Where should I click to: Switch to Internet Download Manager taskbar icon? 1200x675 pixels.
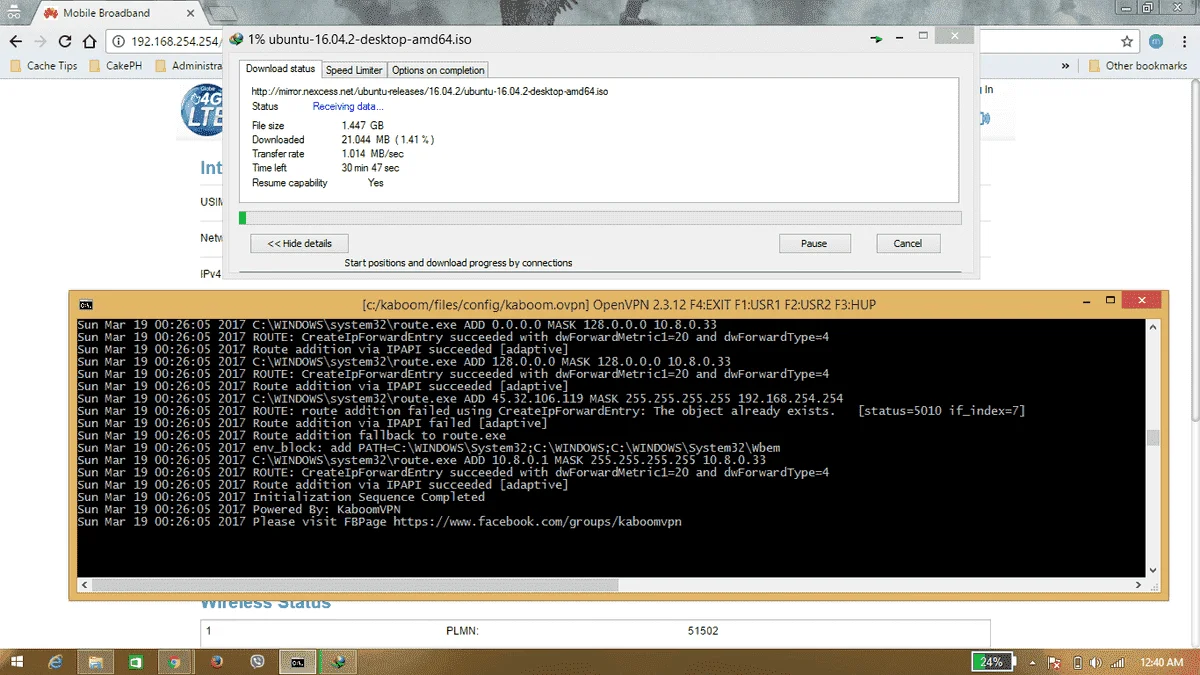point(340,661)
